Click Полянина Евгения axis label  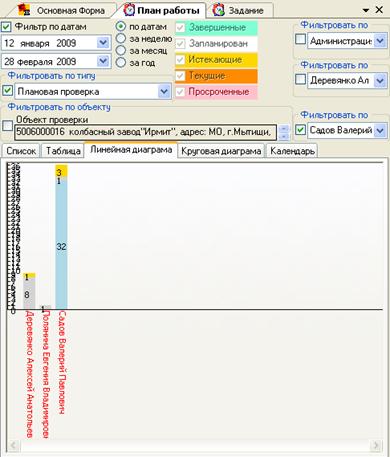tap(46, 375)
